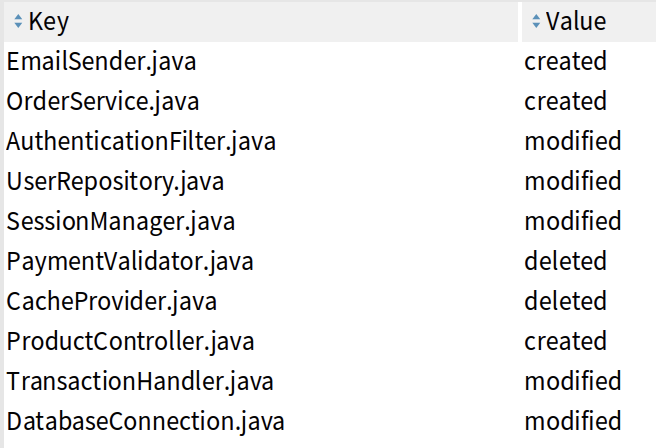
Task: Select PaymentValidator.java deleted file
Action: pyautogui.click(x=130, y=261)
